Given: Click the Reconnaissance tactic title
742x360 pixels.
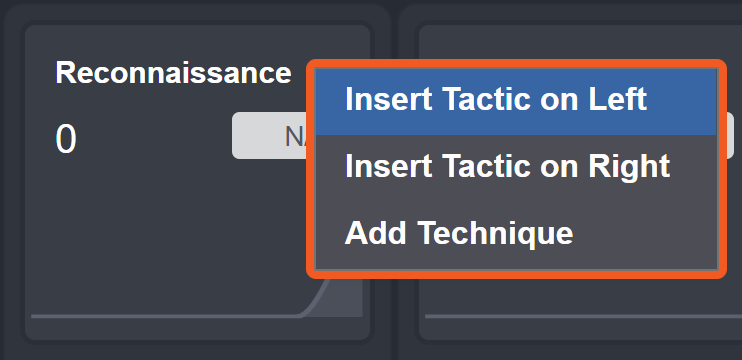Looking at the screenshot, I should click(x=173, y=73).
